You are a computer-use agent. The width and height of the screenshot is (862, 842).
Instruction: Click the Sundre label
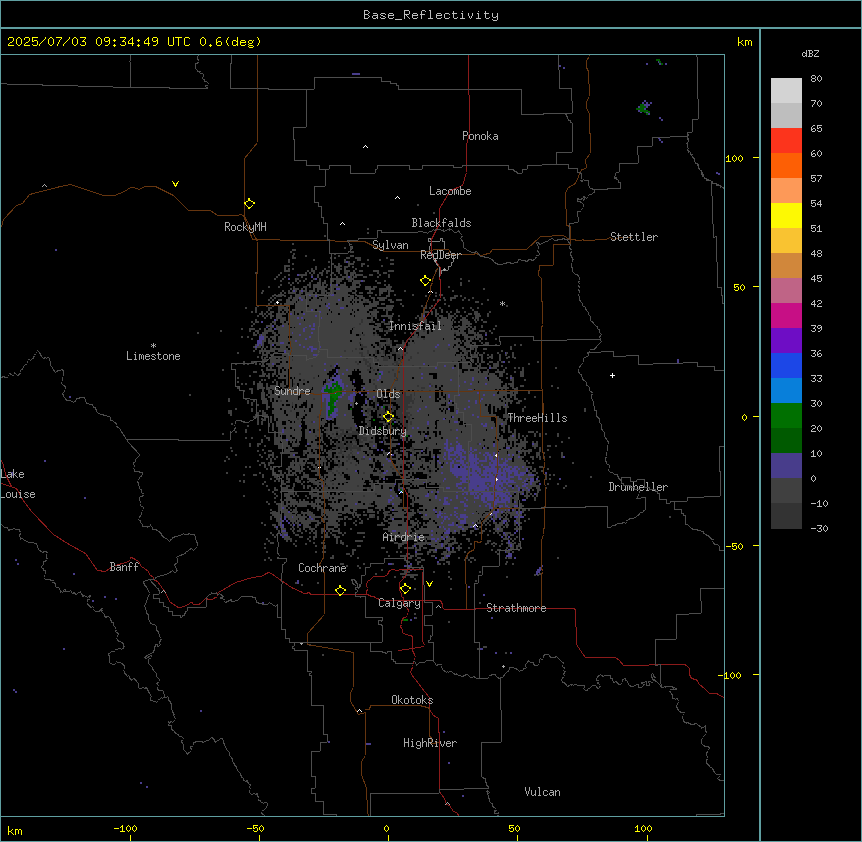(292, 391)
